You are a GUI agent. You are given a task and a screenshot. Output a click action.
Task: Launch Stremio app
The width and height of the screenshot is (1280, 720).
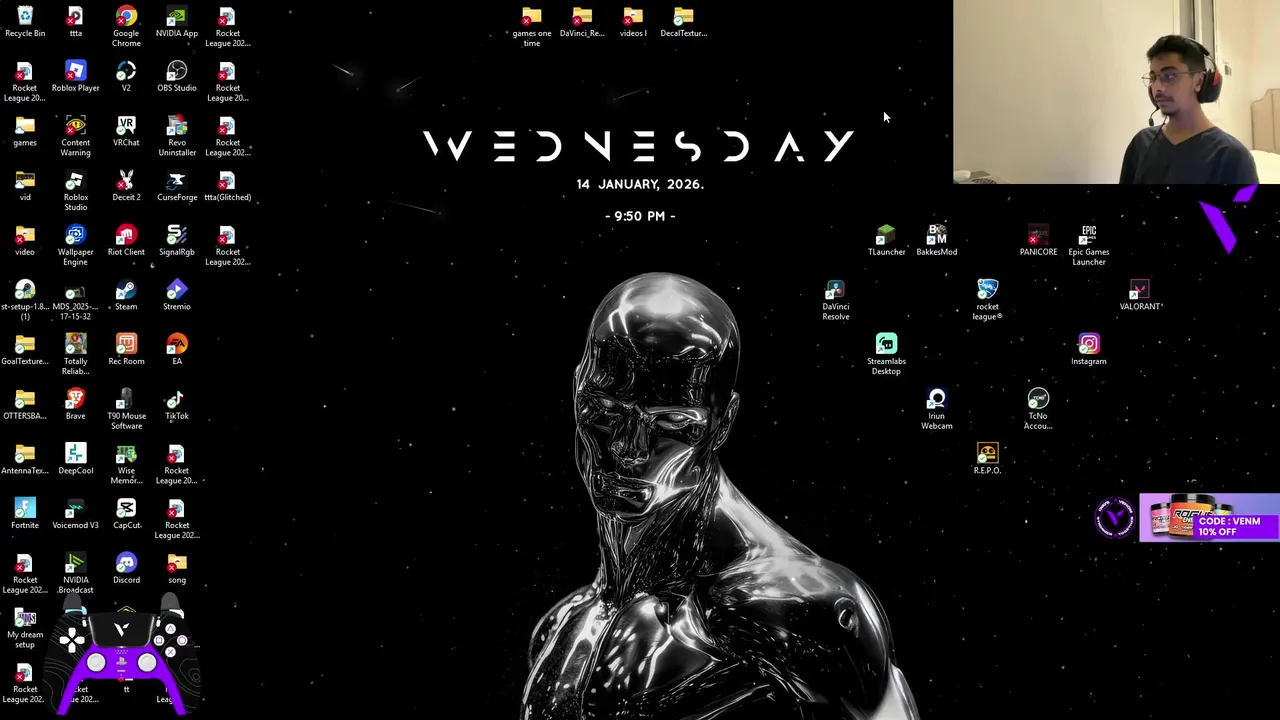tap(177, 296)
